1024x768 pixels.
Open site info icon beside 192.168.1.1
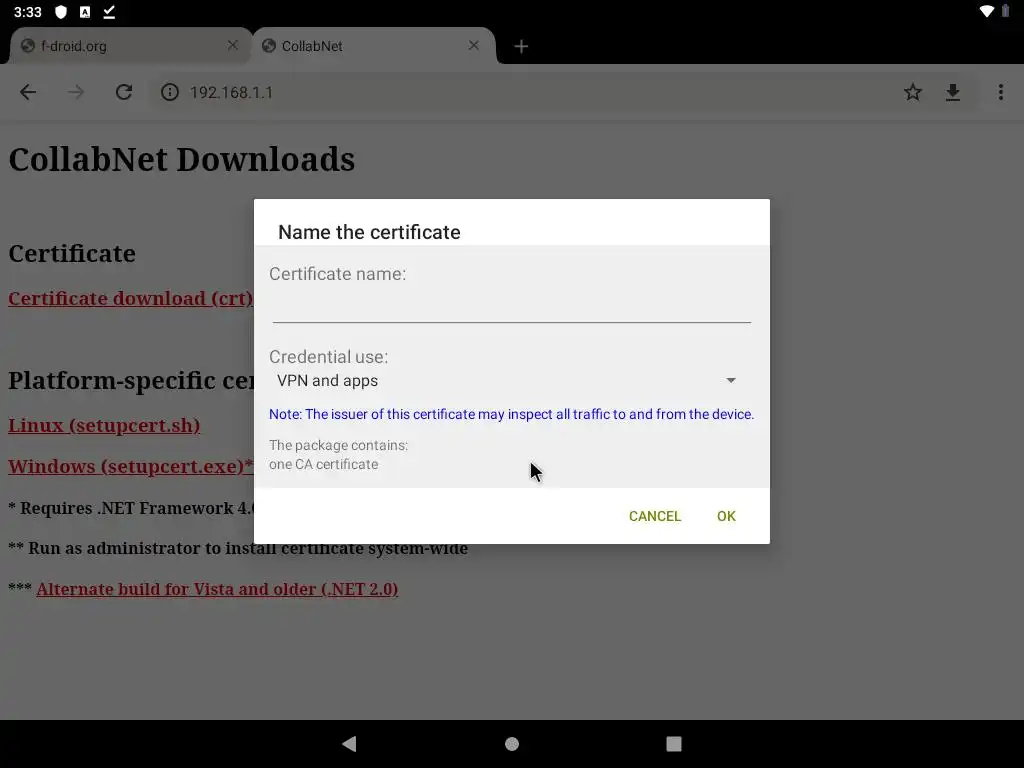point(170,92)
